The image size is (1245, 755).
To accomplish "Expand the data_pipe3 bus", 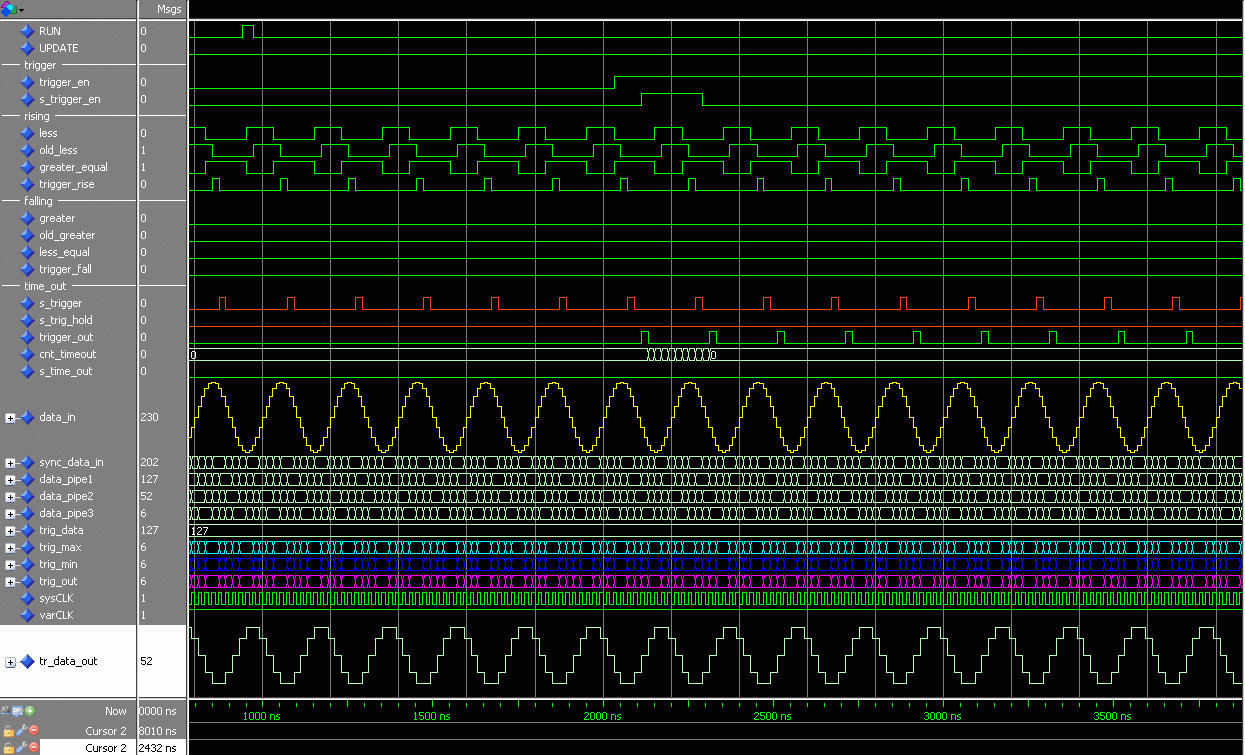I will coord(10,514).
